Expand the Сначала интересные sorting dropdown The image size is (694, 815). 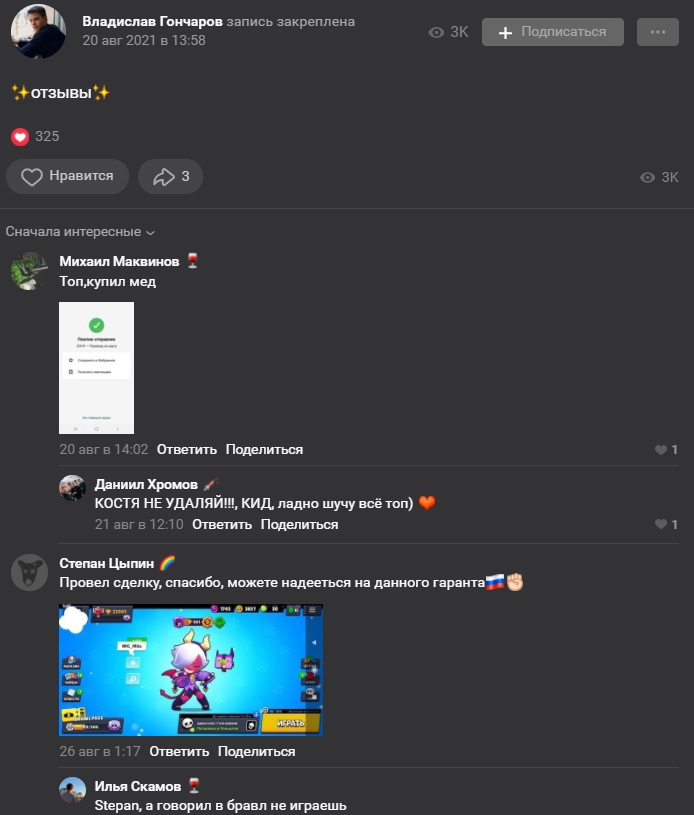80,232
